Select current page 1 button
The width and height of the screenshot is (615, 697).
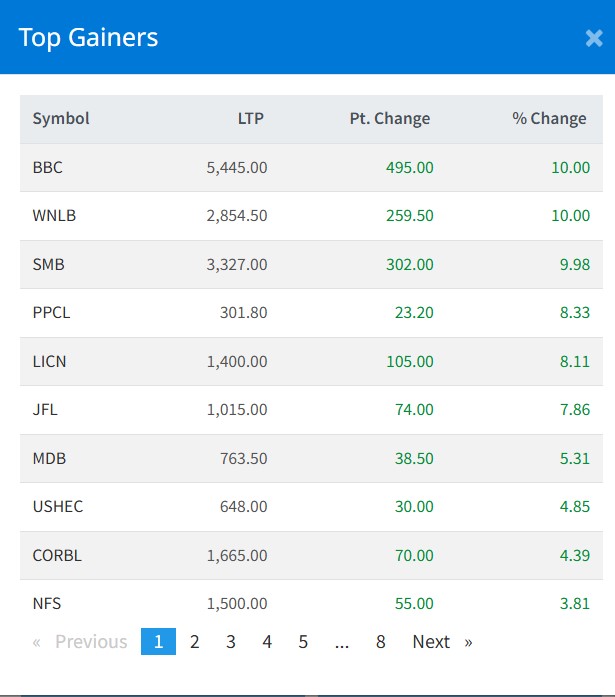[x=158, y=642]
